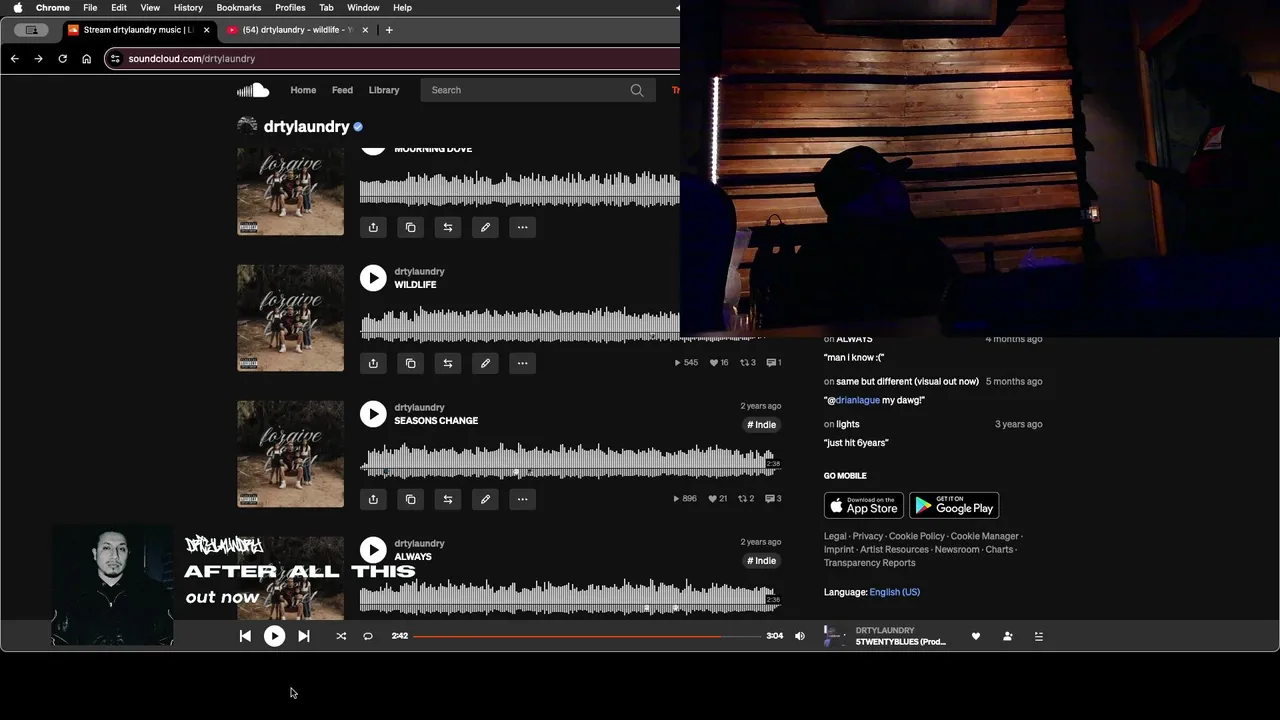Copy link of SEASONS CHANGE track
The image size is (1280, 720).
410,499
